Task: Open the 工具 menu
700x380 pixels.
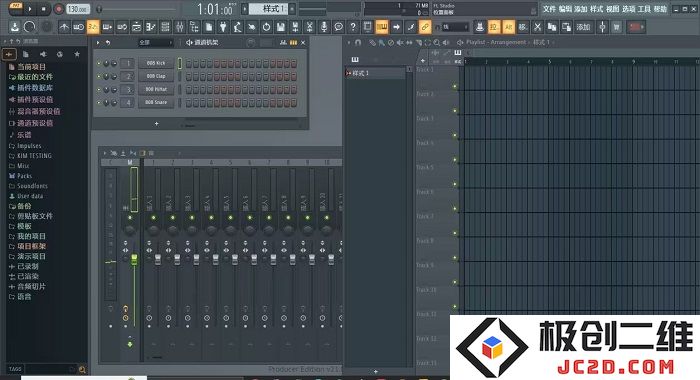Action: (644, 9)
